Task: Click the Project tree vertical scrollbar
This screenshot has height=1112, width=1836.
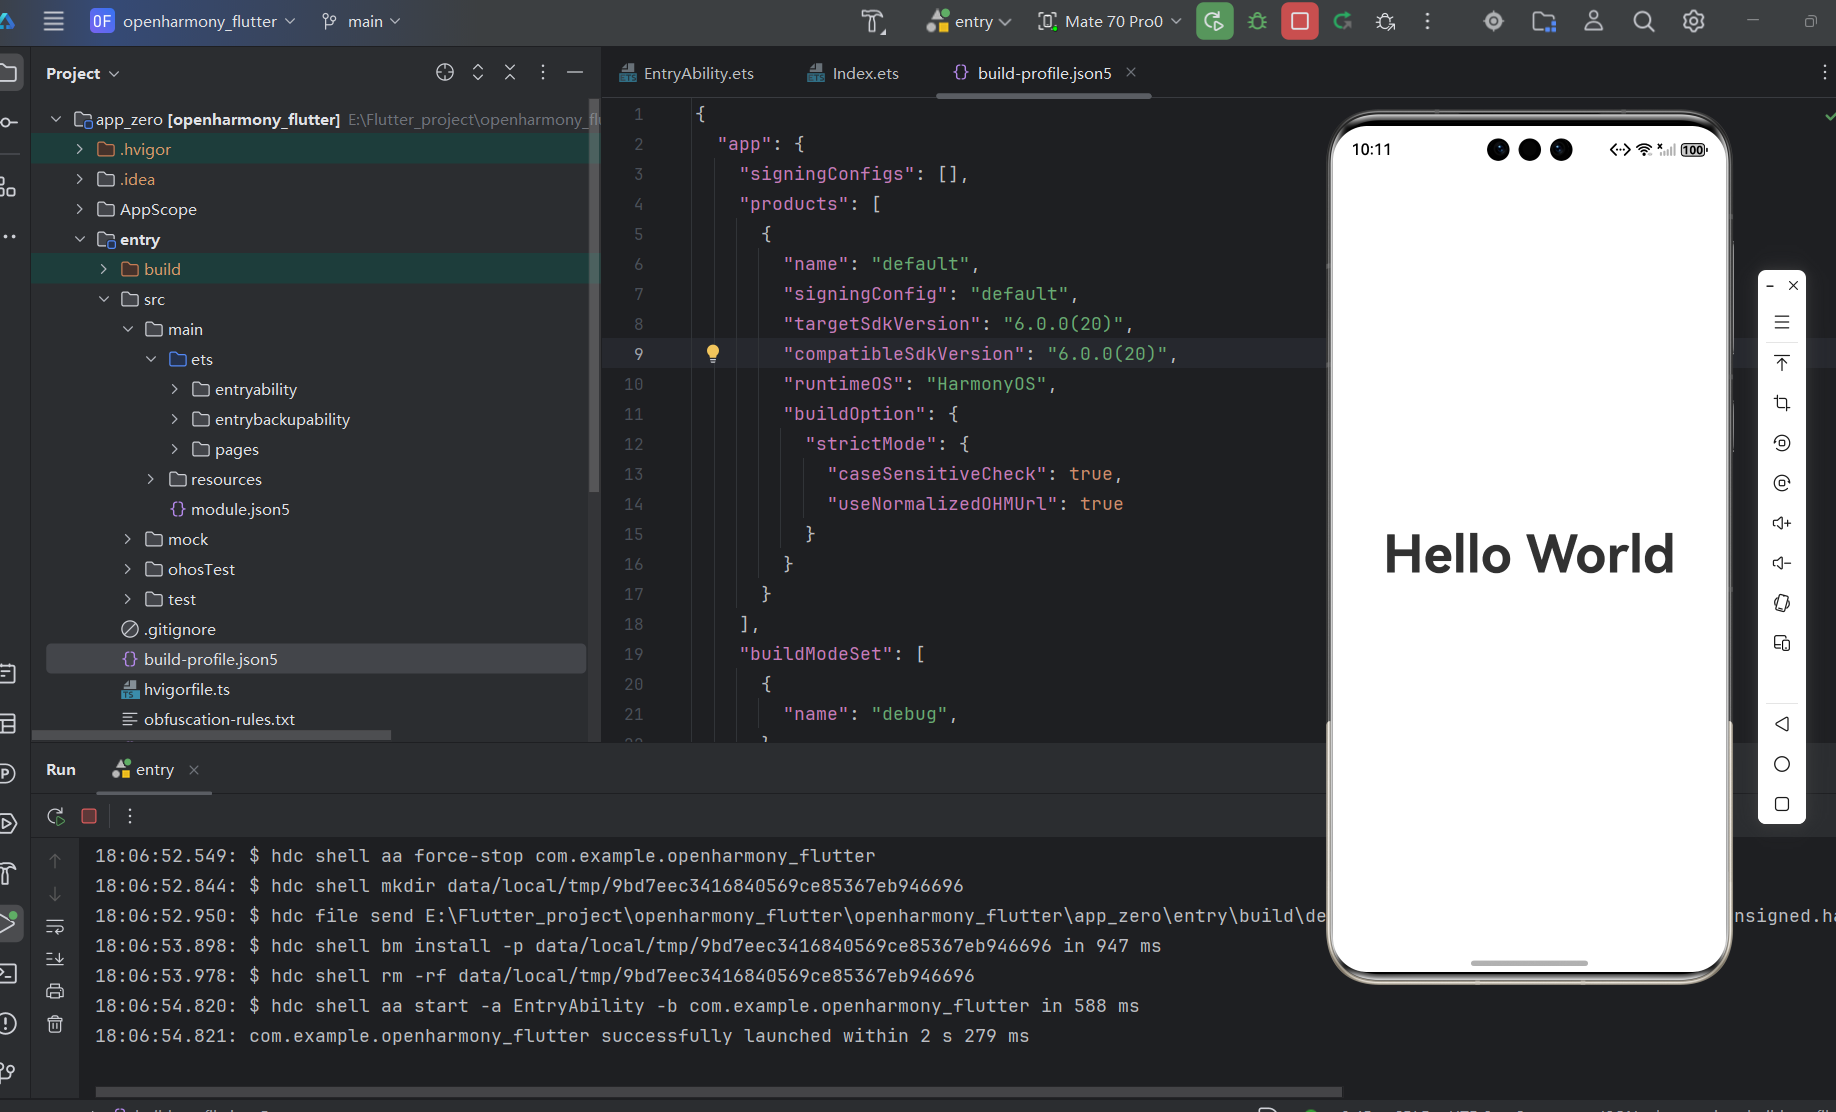Action: (594, 295)
